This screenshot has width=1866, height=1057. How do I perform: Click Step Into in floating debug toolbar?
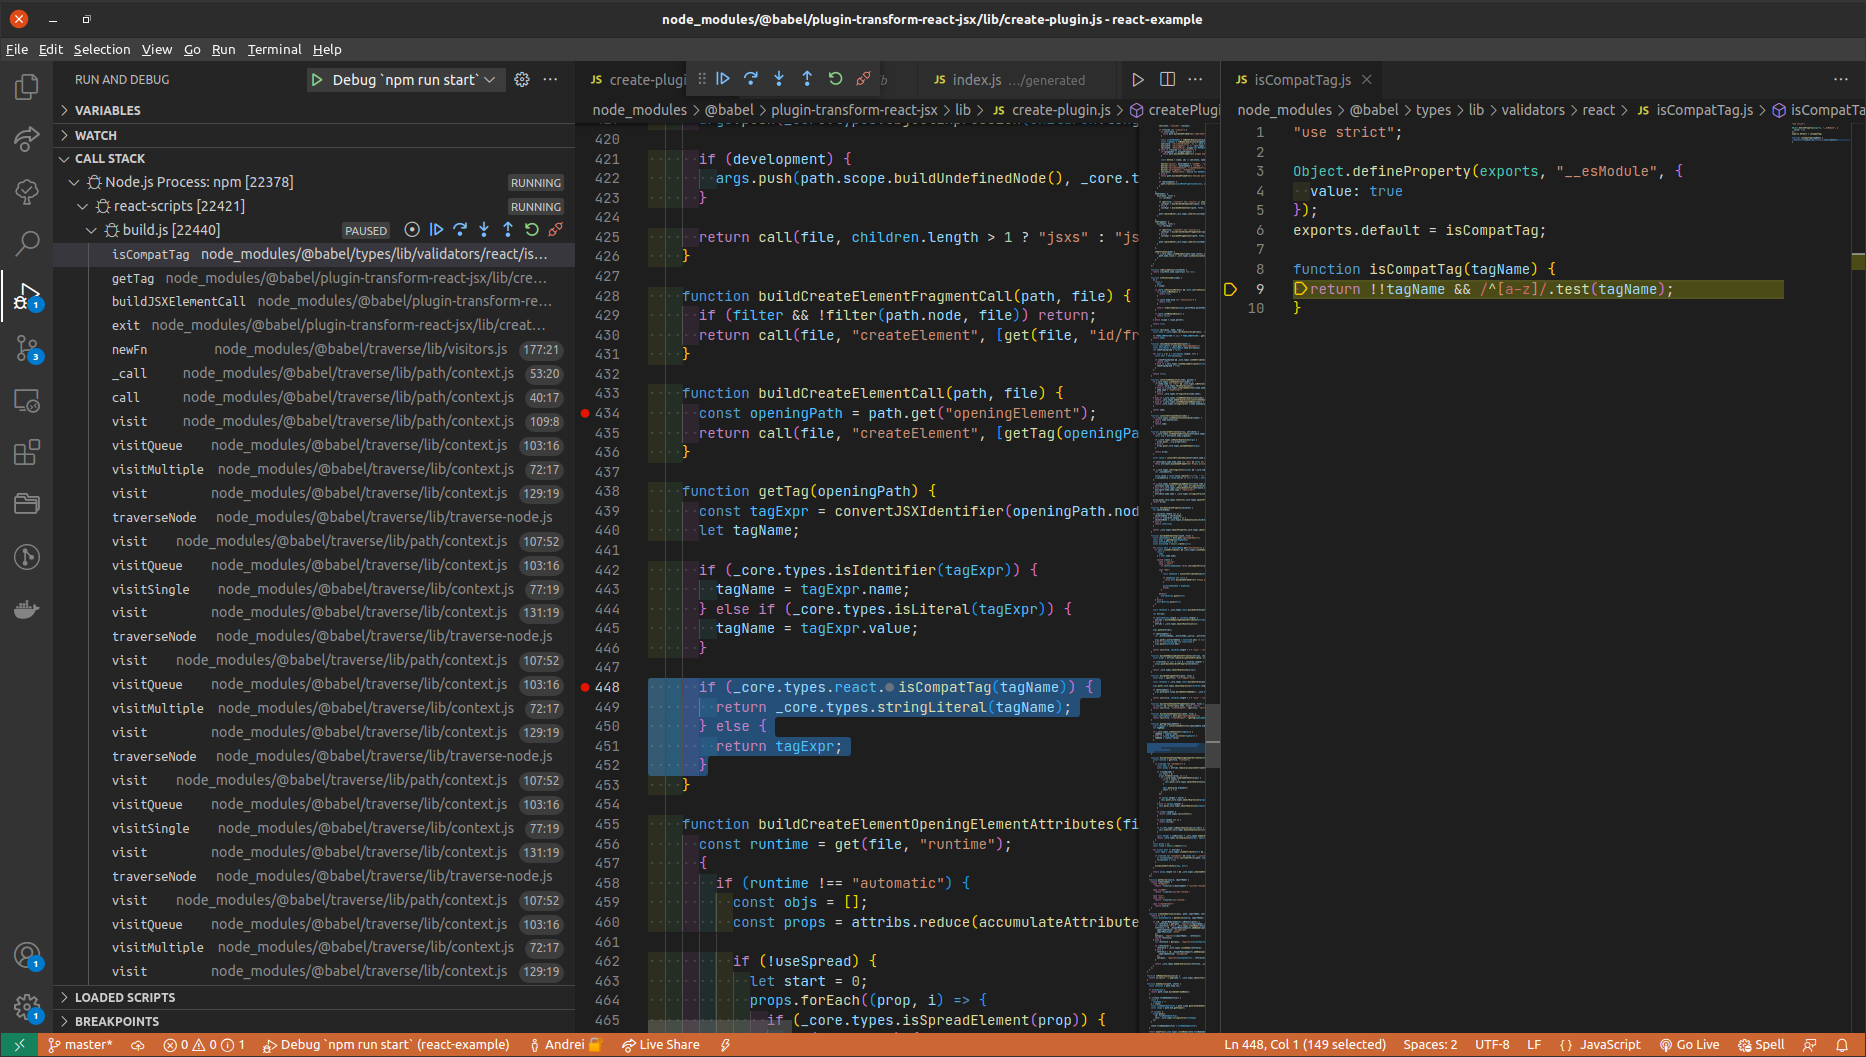[779, 79]
